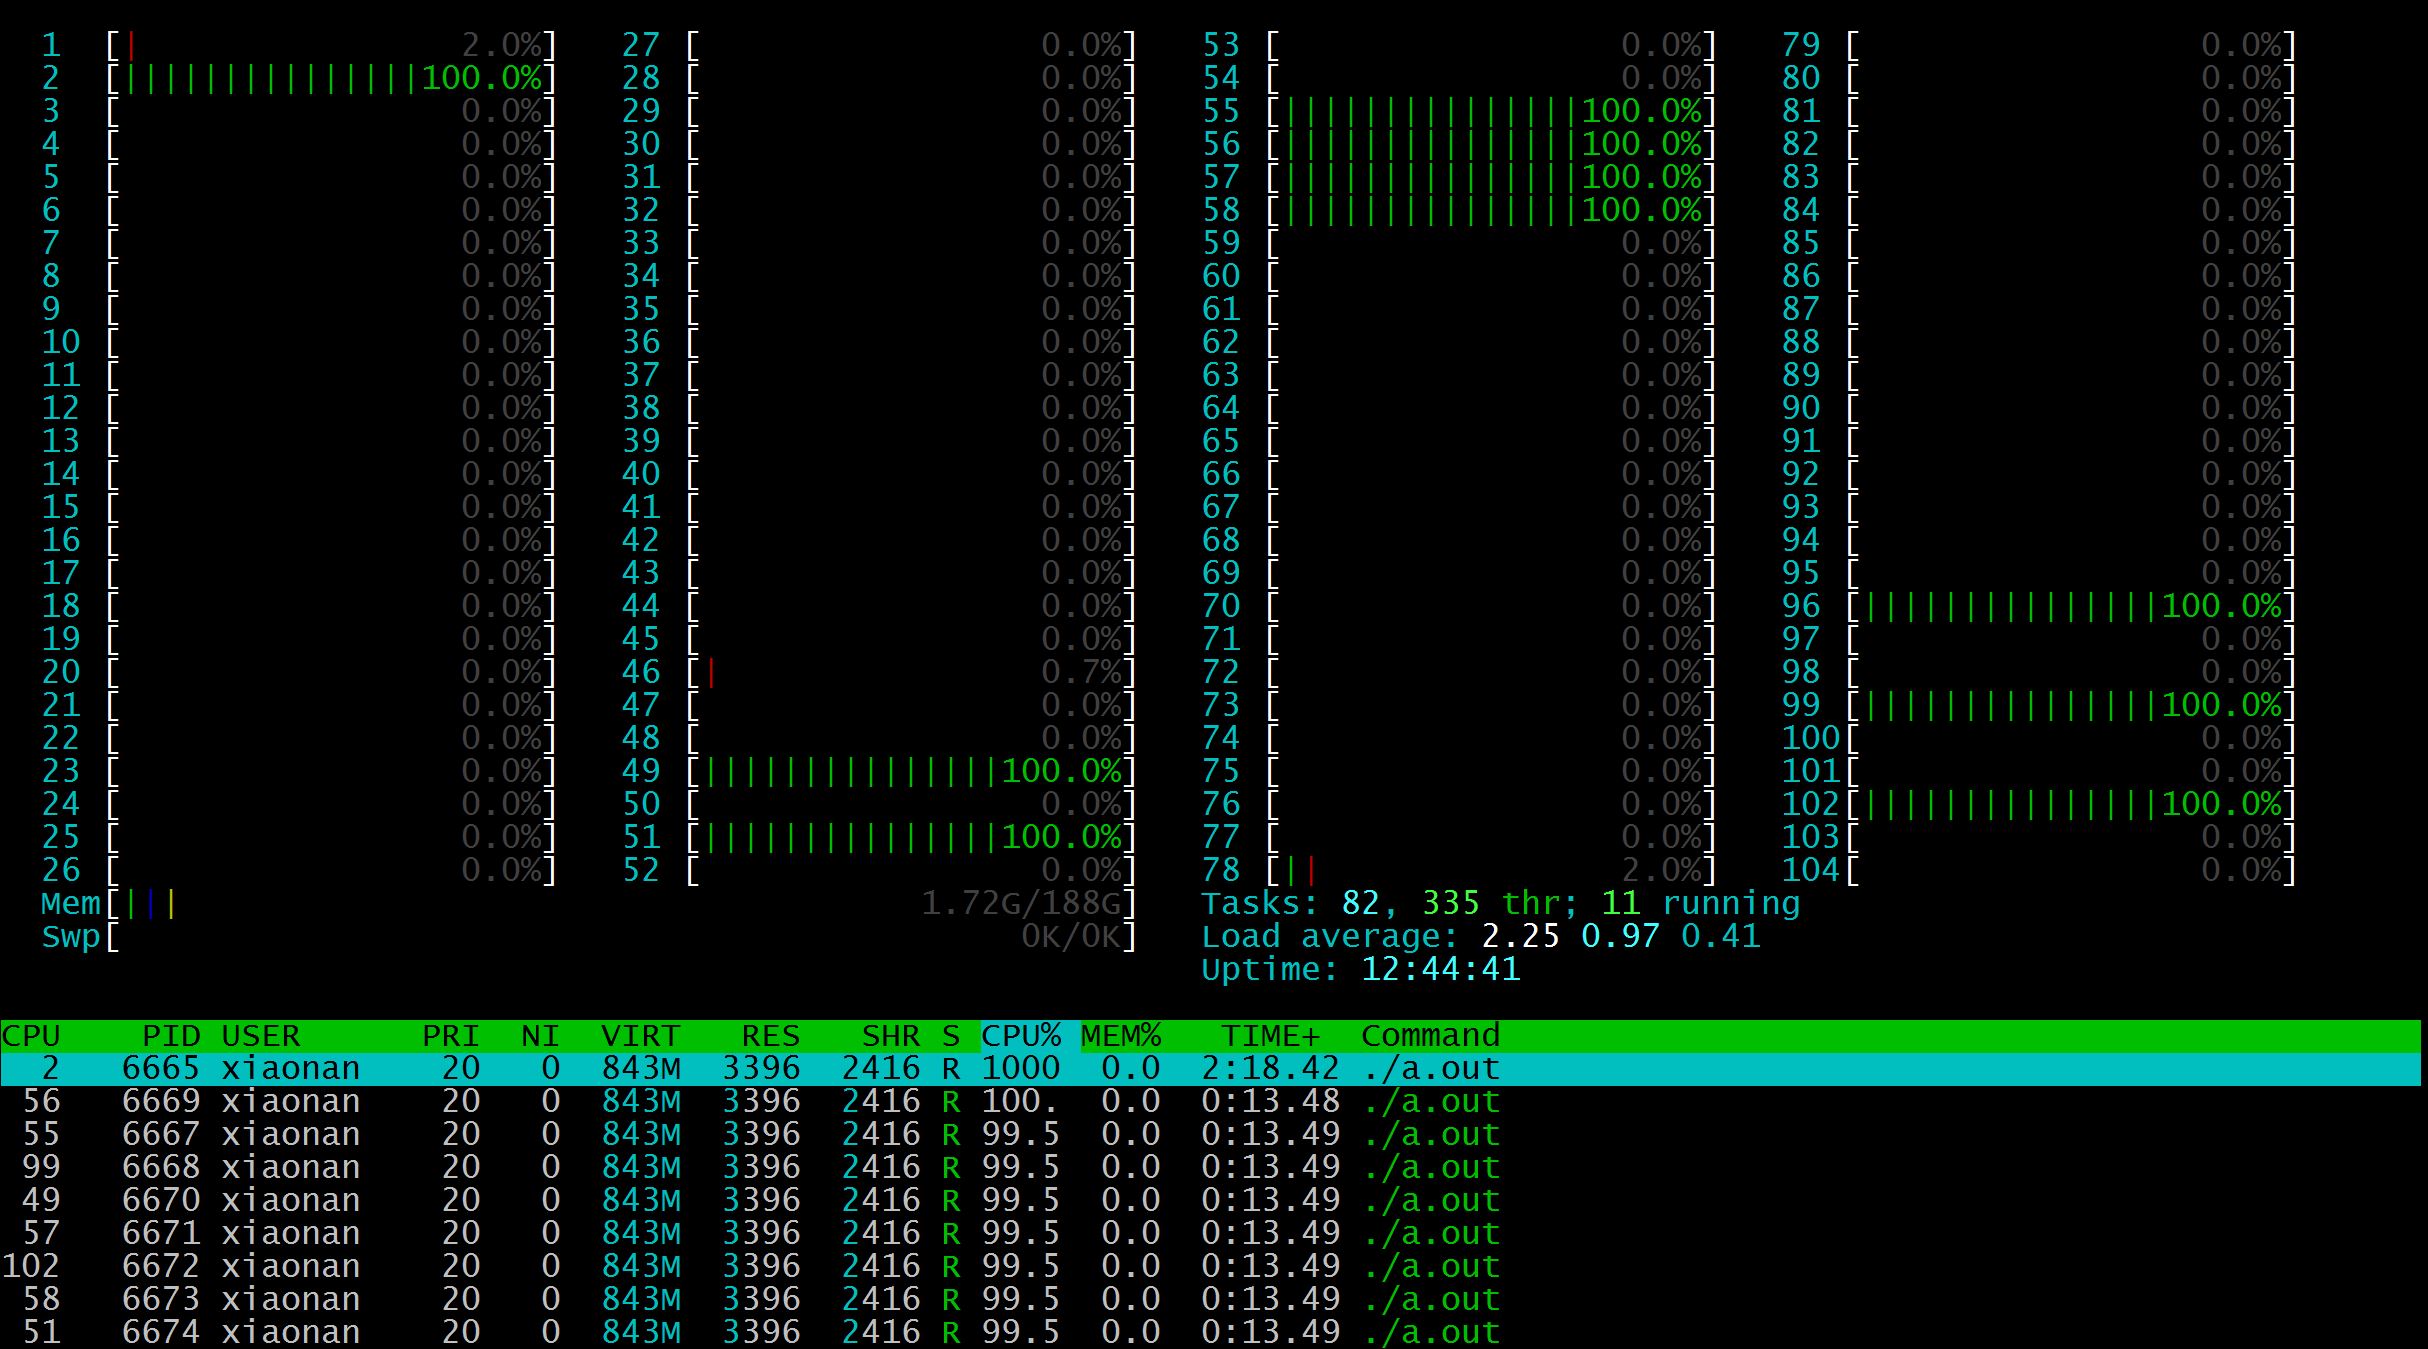Click the Tasks summary line

[1500, 904]
